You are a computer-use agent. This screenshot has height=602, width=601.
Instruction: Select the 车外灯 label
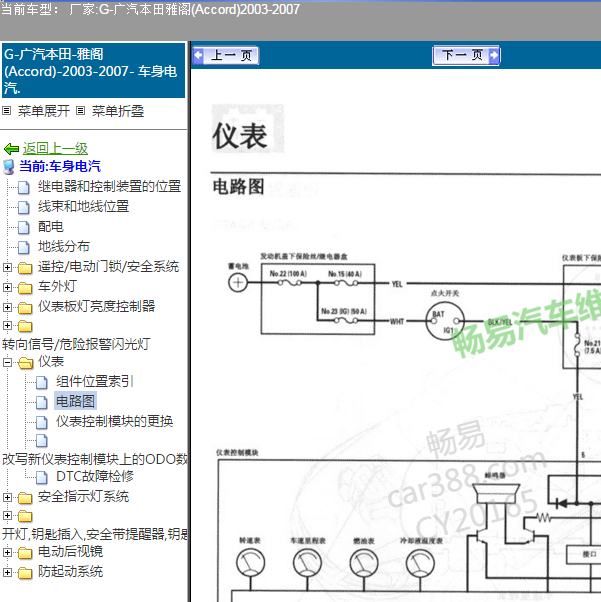point(57,286)
